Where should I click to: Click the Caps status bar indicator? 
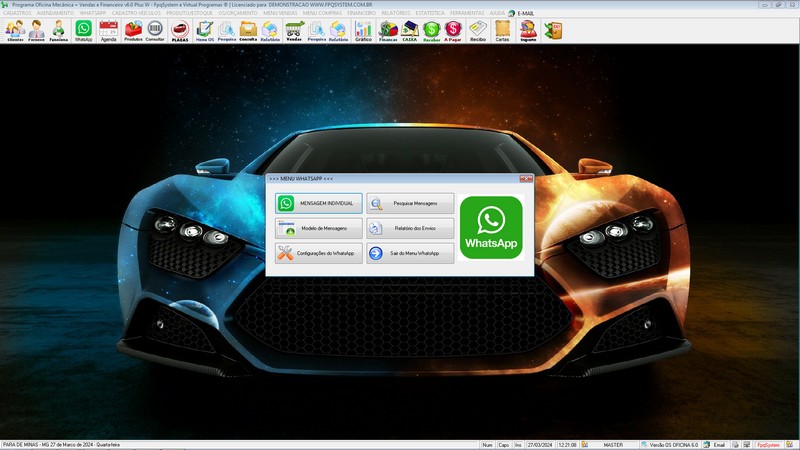coord(504,445)
